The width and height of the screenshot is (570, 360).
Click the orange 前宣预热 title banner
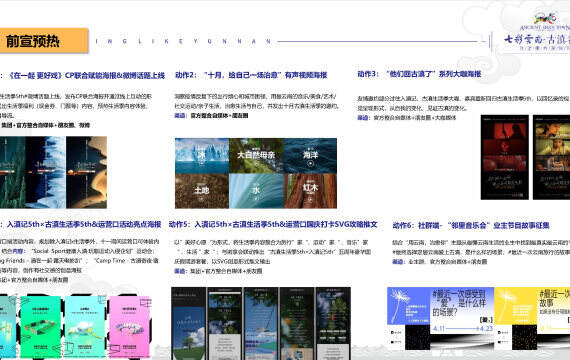click(44, 41)
